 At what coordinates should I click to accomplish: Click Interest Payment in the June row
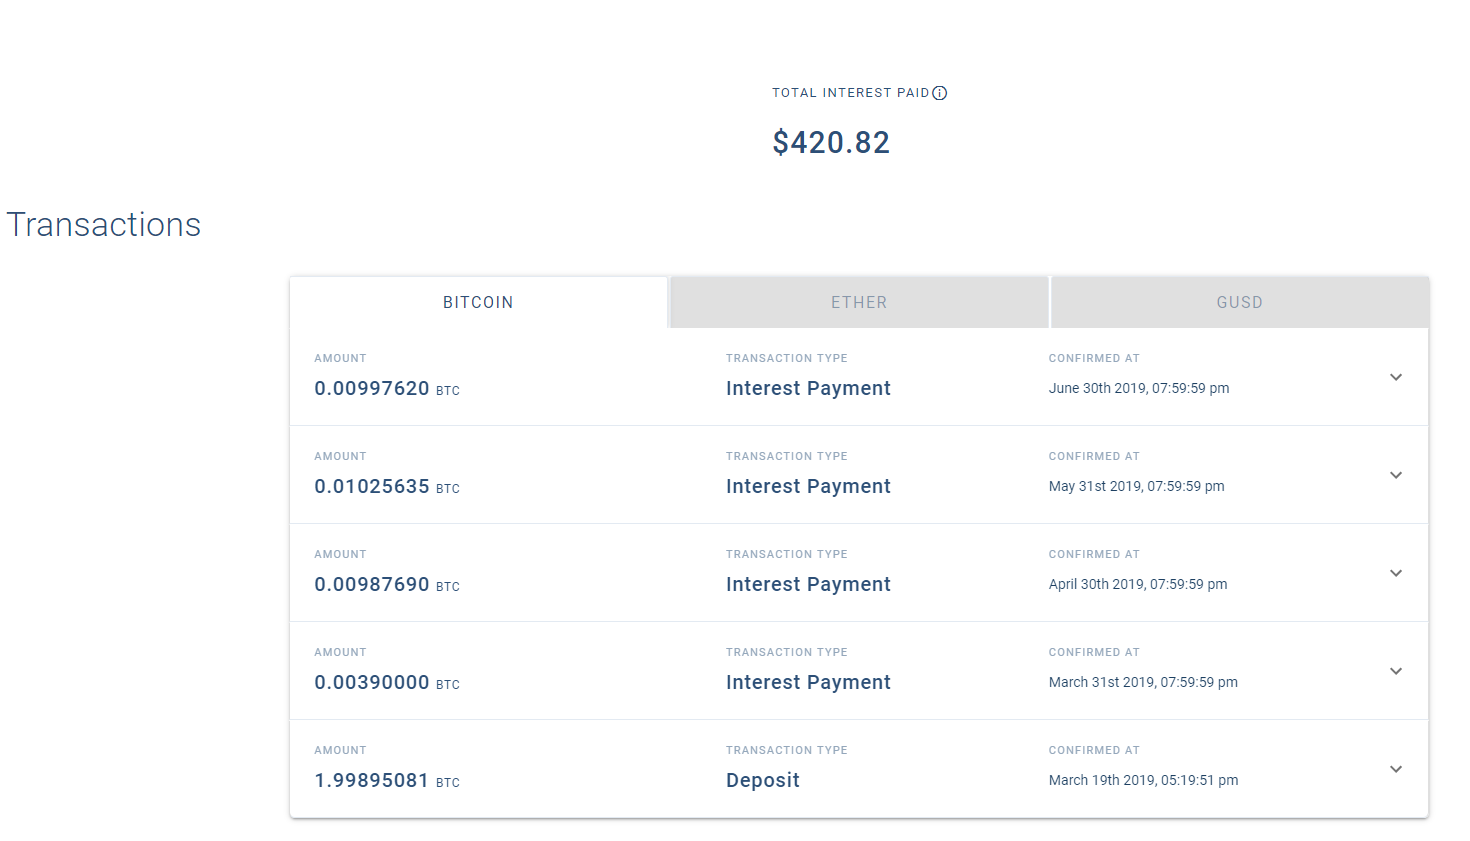click(x=808, y=388)
